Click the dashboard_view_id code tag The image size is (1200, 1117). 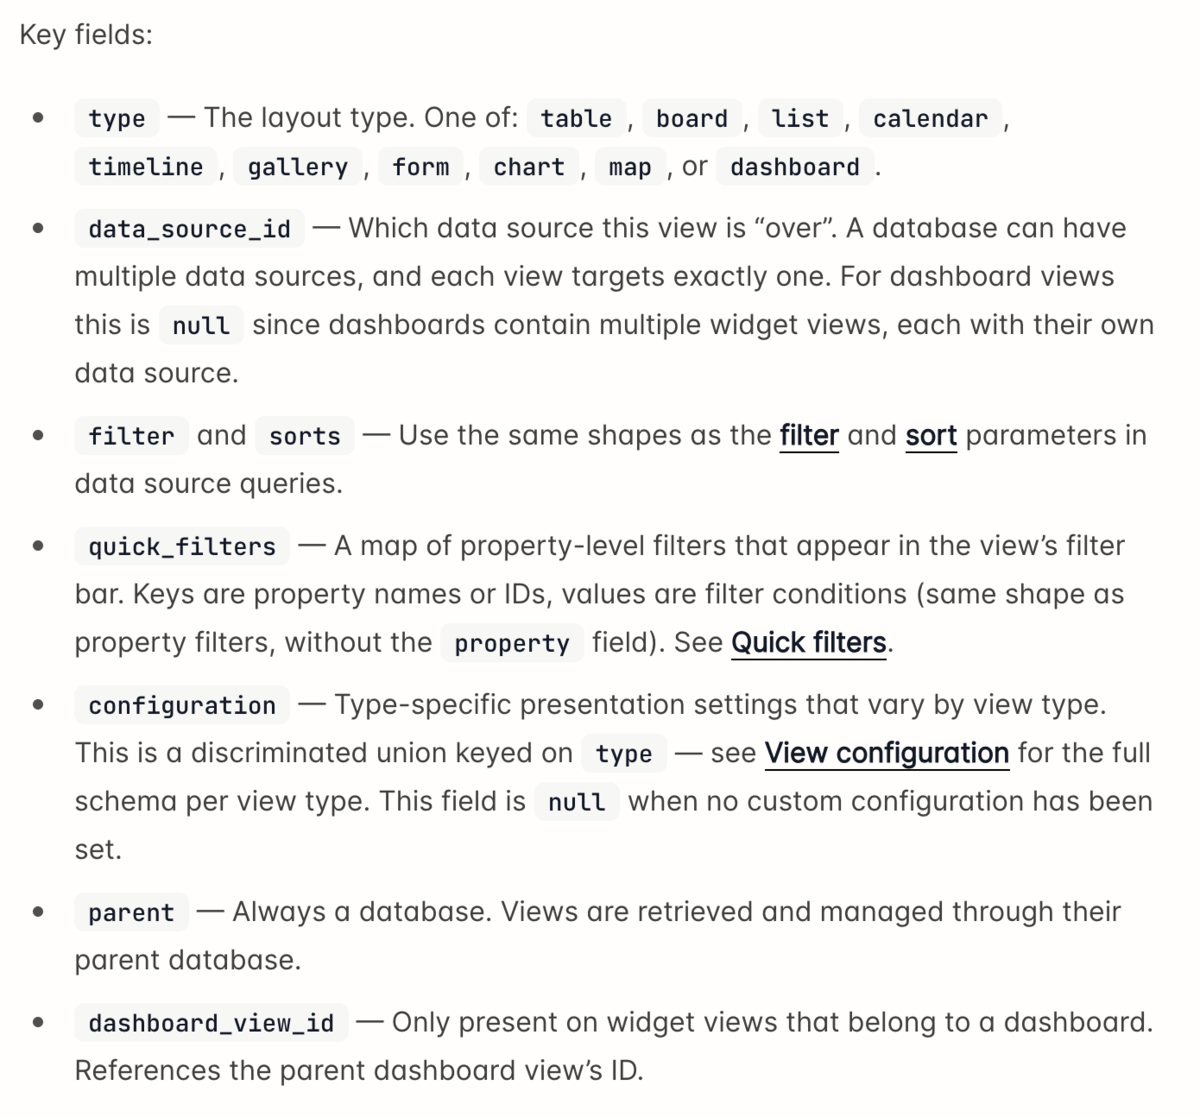point(211,1022)
